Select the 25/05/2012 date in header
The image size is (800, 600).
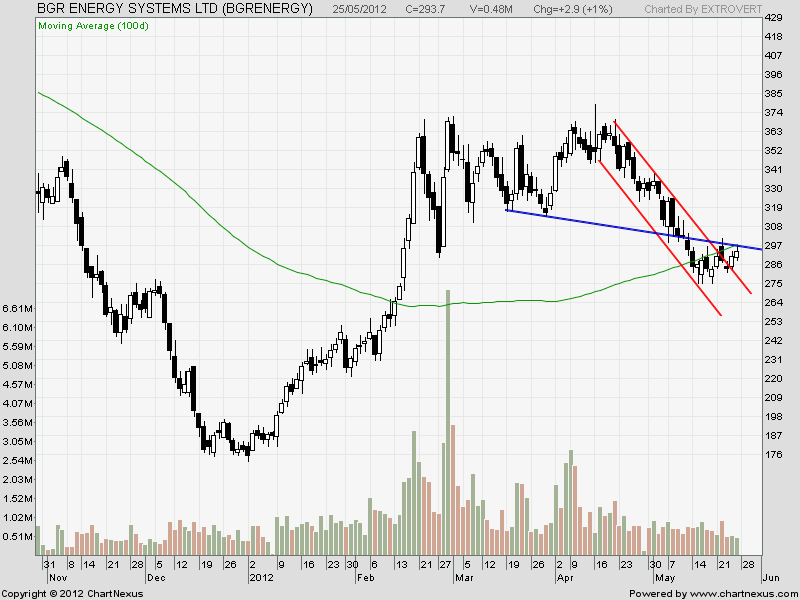pos(363,9)
